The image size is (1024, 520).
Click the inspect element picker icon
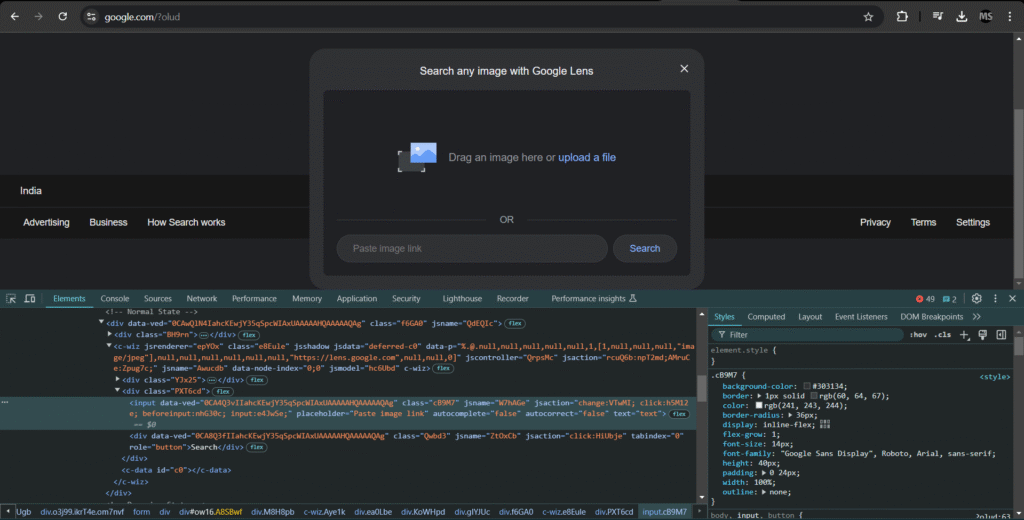click(x=11, y=298)
